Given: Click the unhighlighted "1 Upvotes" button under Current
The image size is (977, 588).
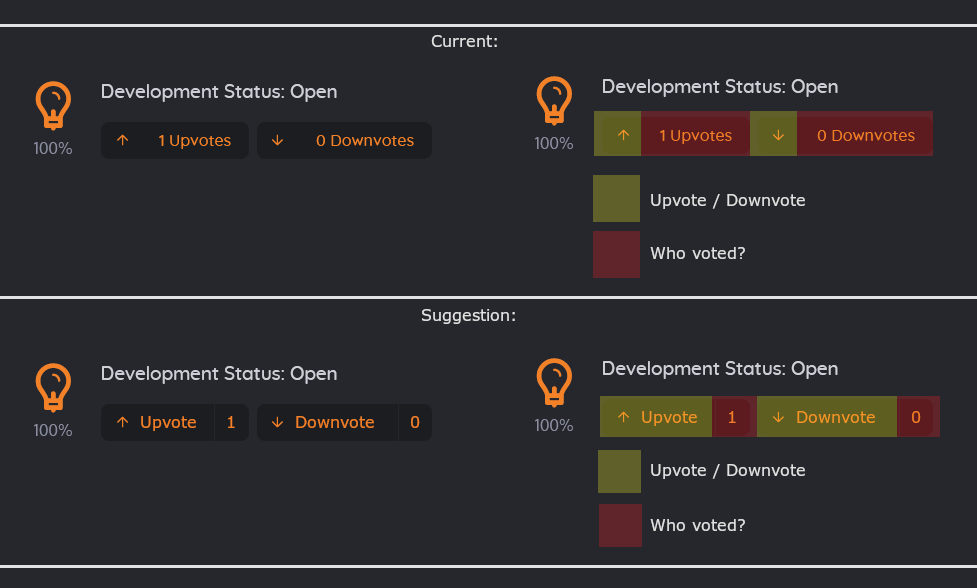Looking at the screenshot, I should 174,140.
